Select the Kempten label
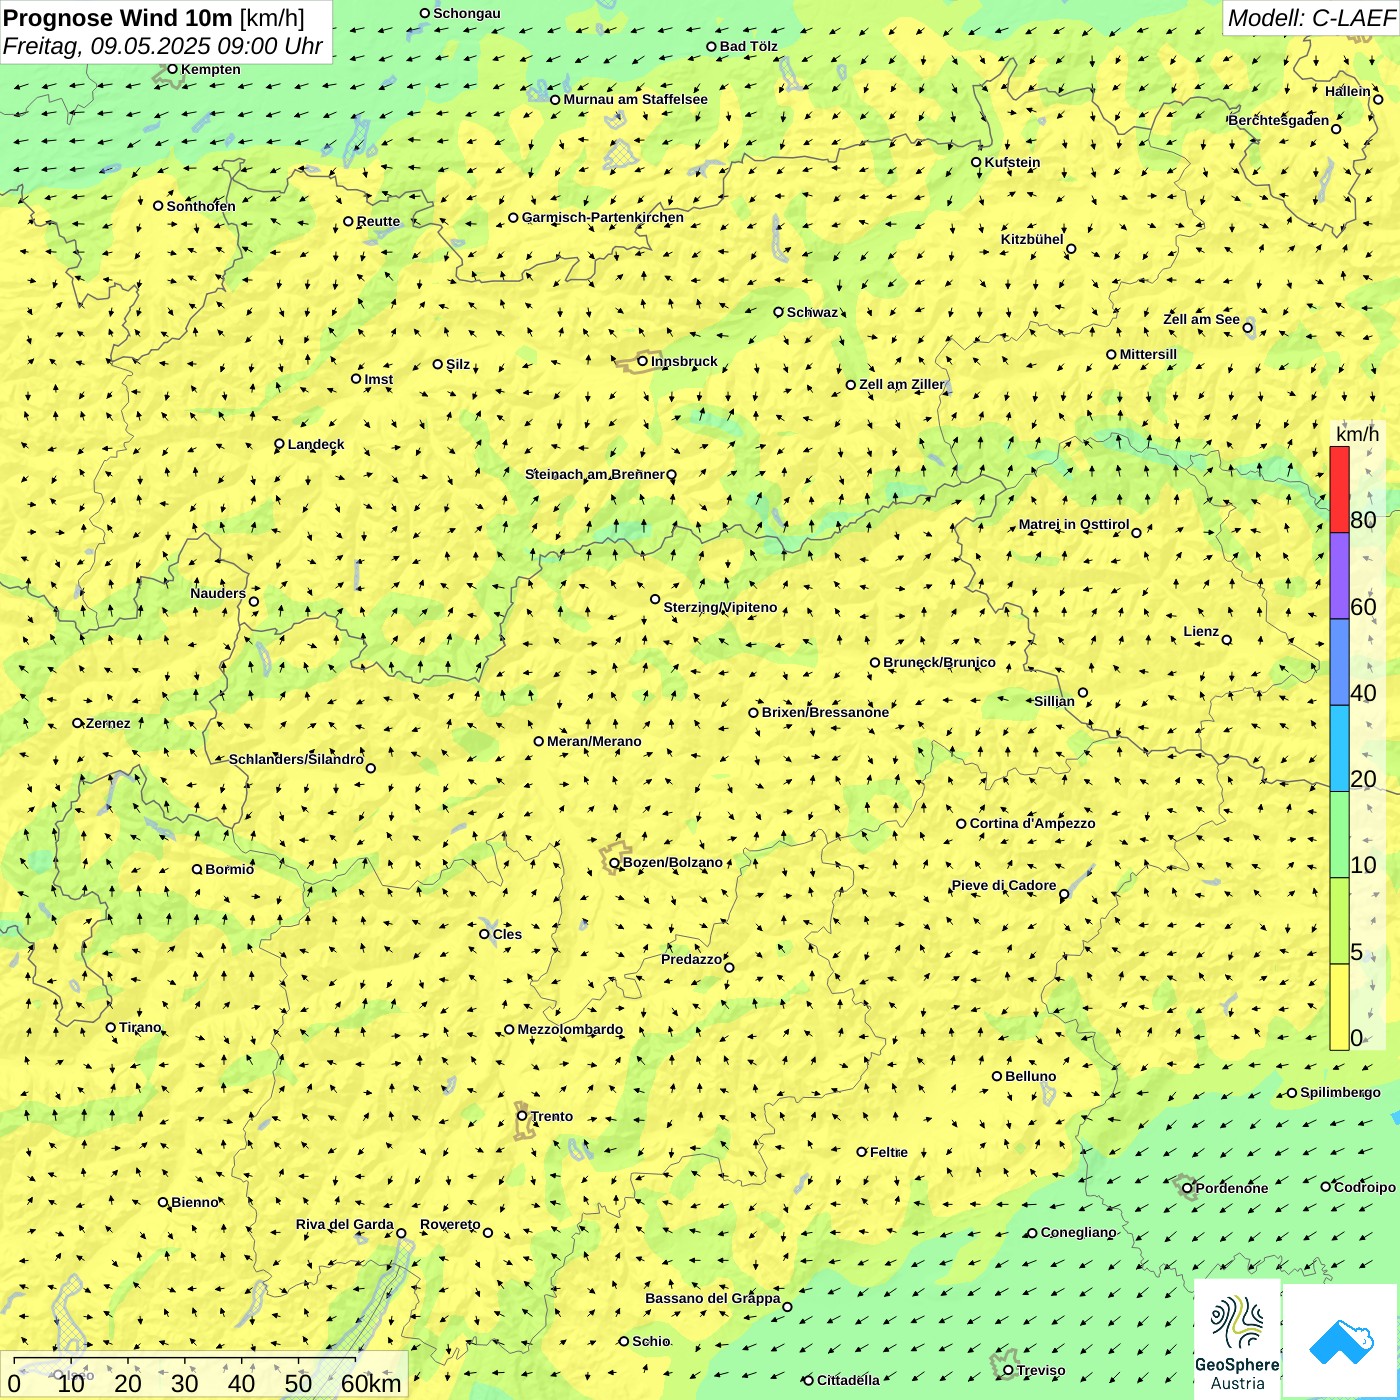 click(210, 69)
